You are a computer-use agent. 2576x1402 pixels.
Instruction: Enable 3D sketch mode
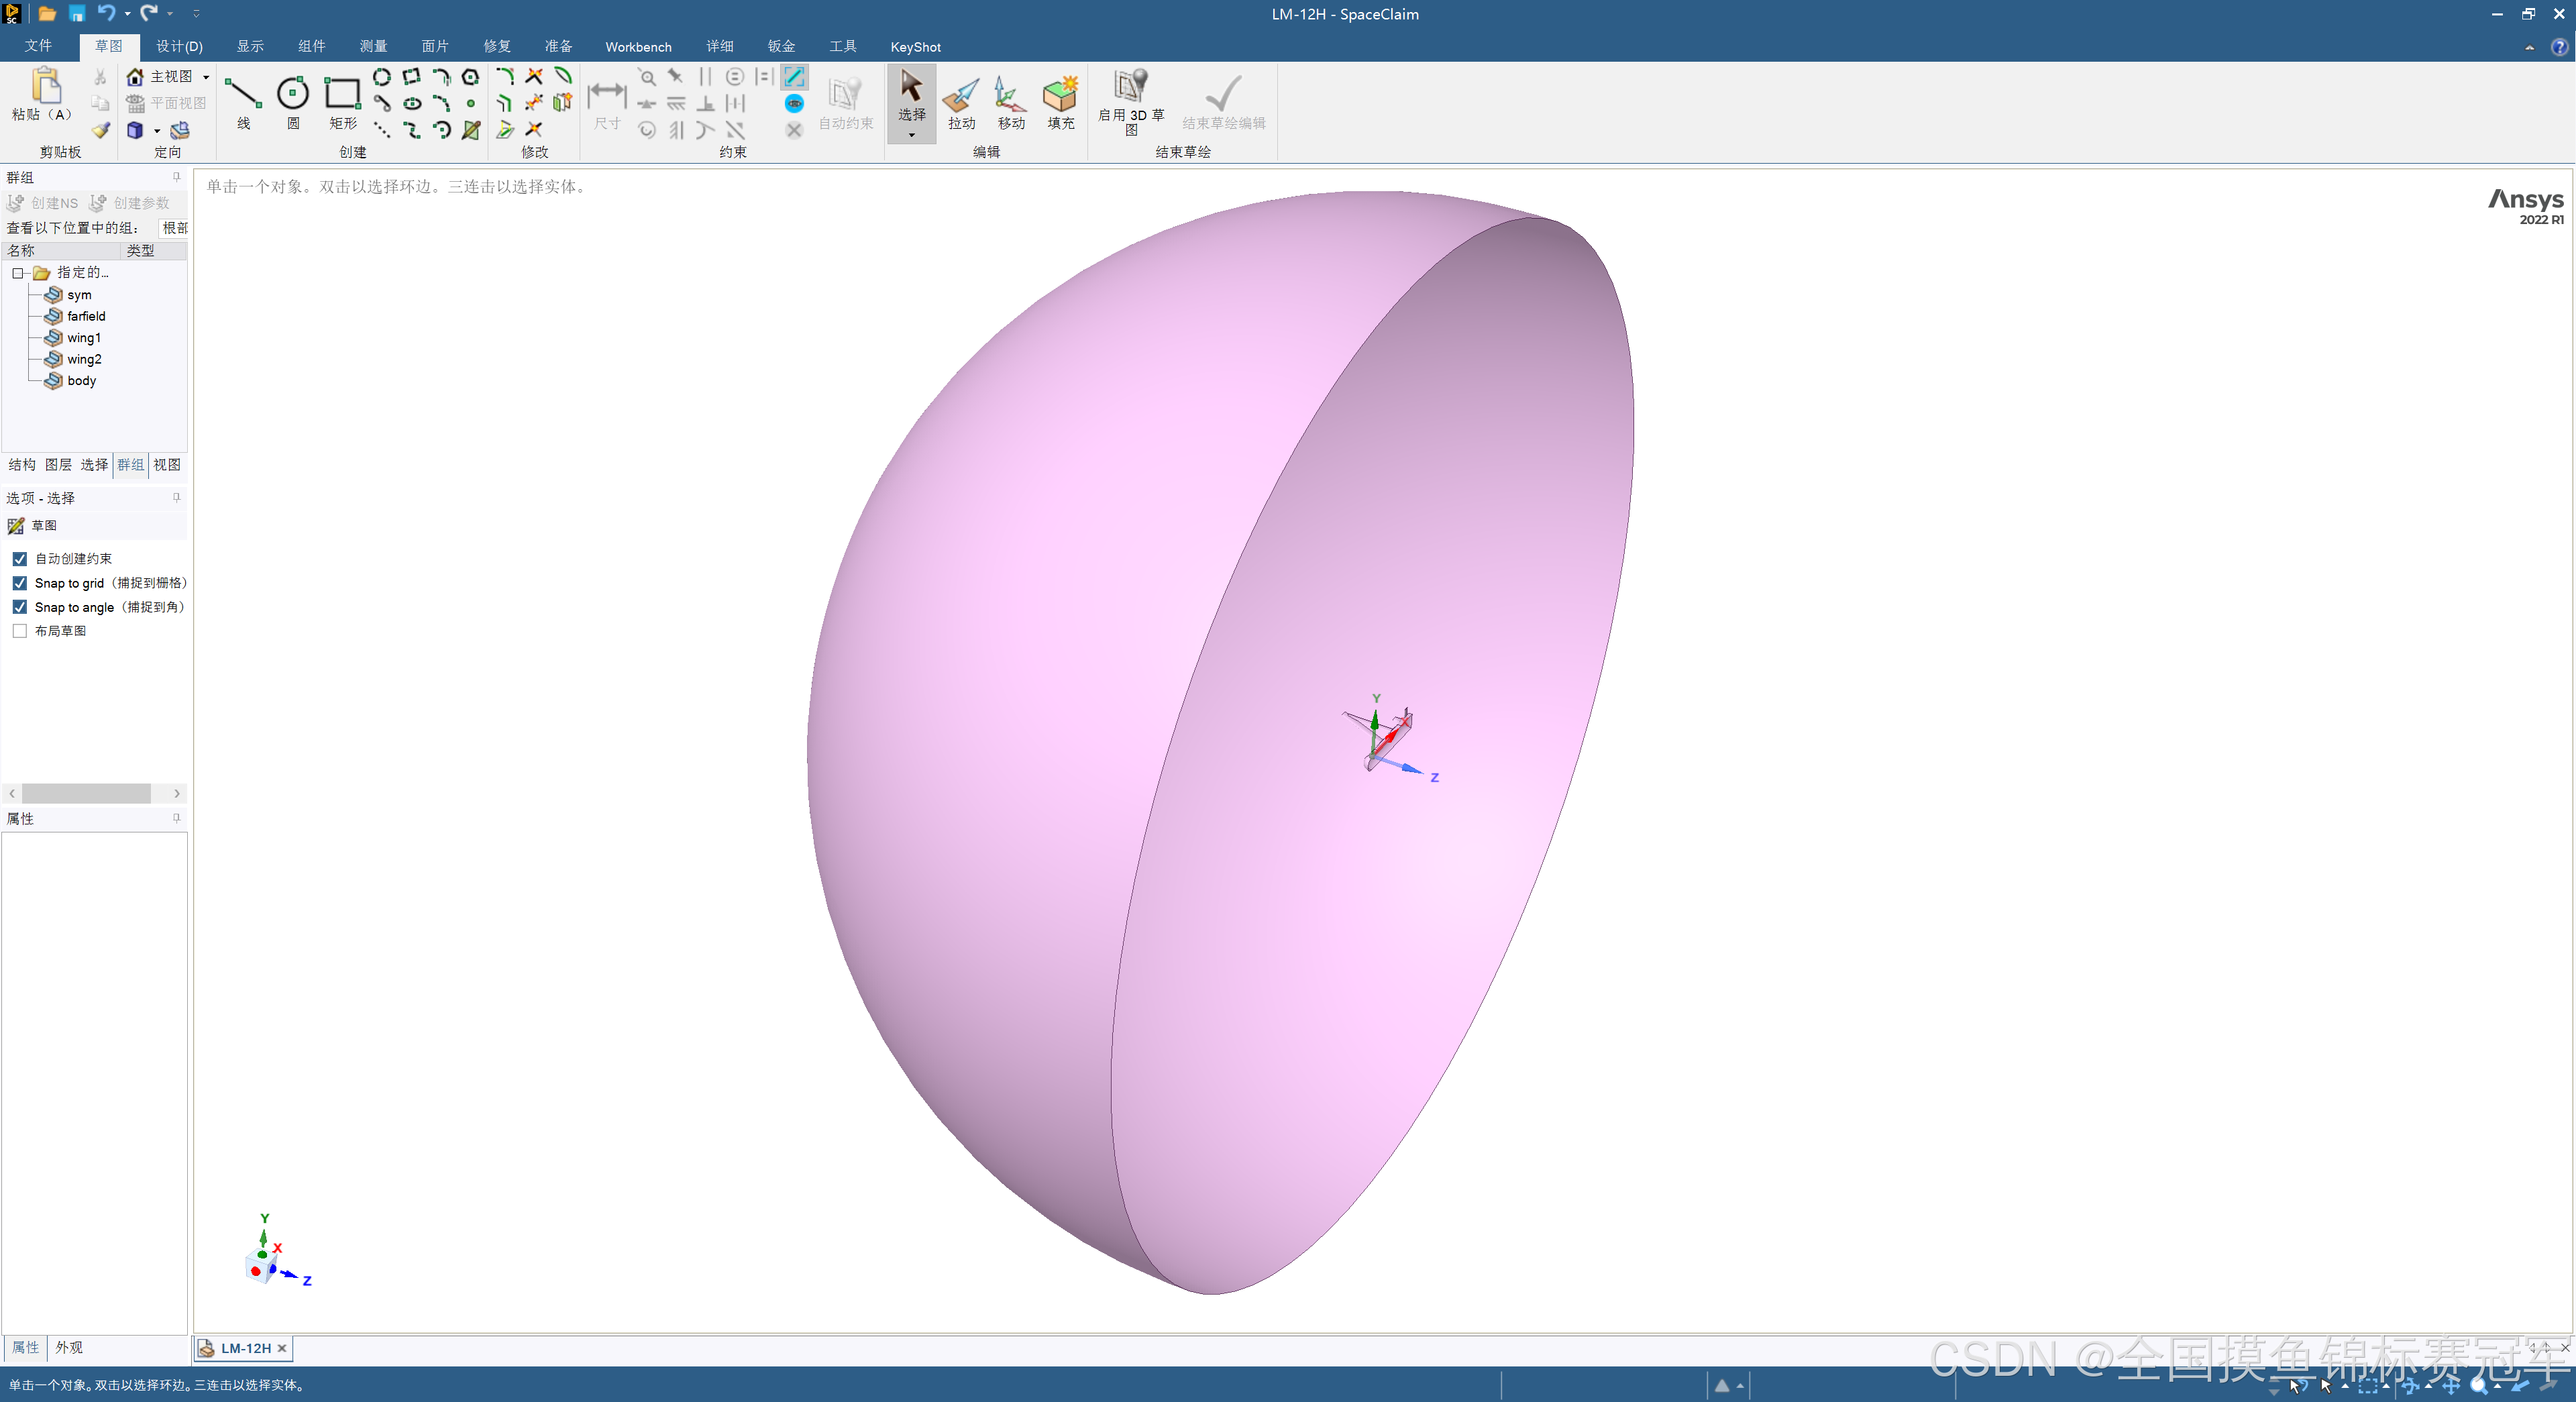point(1130,88)
